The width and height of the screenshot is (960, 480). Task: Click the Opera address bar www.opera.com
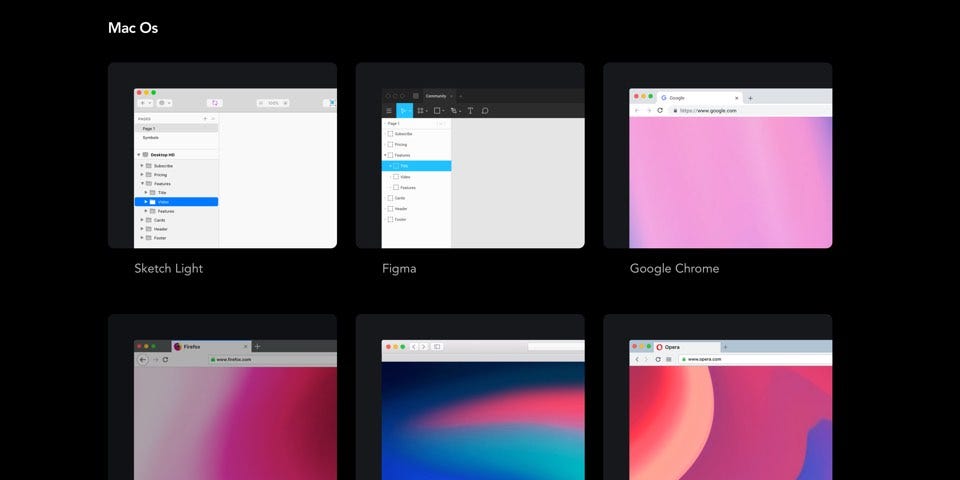click(756, 359)
